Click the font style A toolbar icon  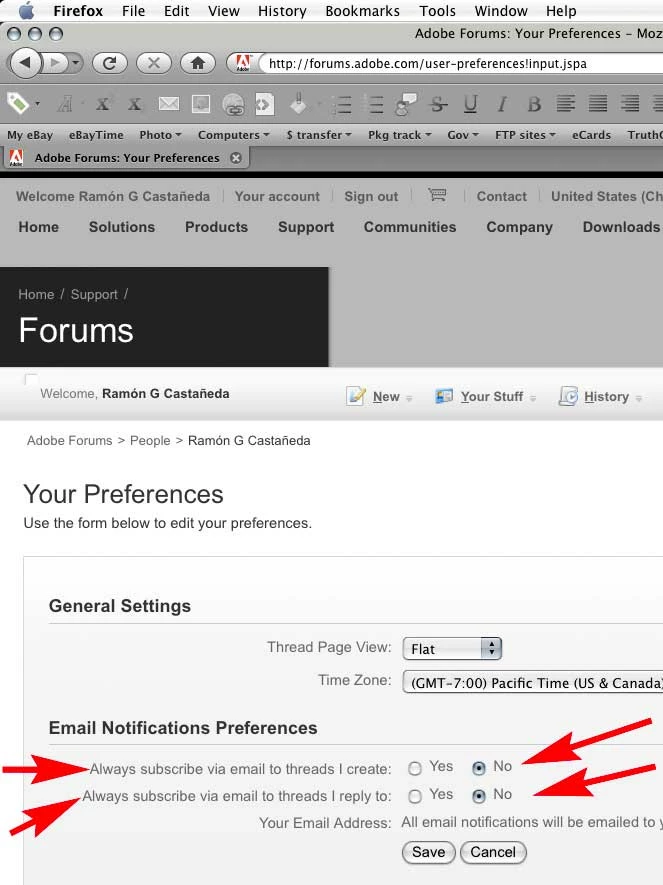[65, 104]
